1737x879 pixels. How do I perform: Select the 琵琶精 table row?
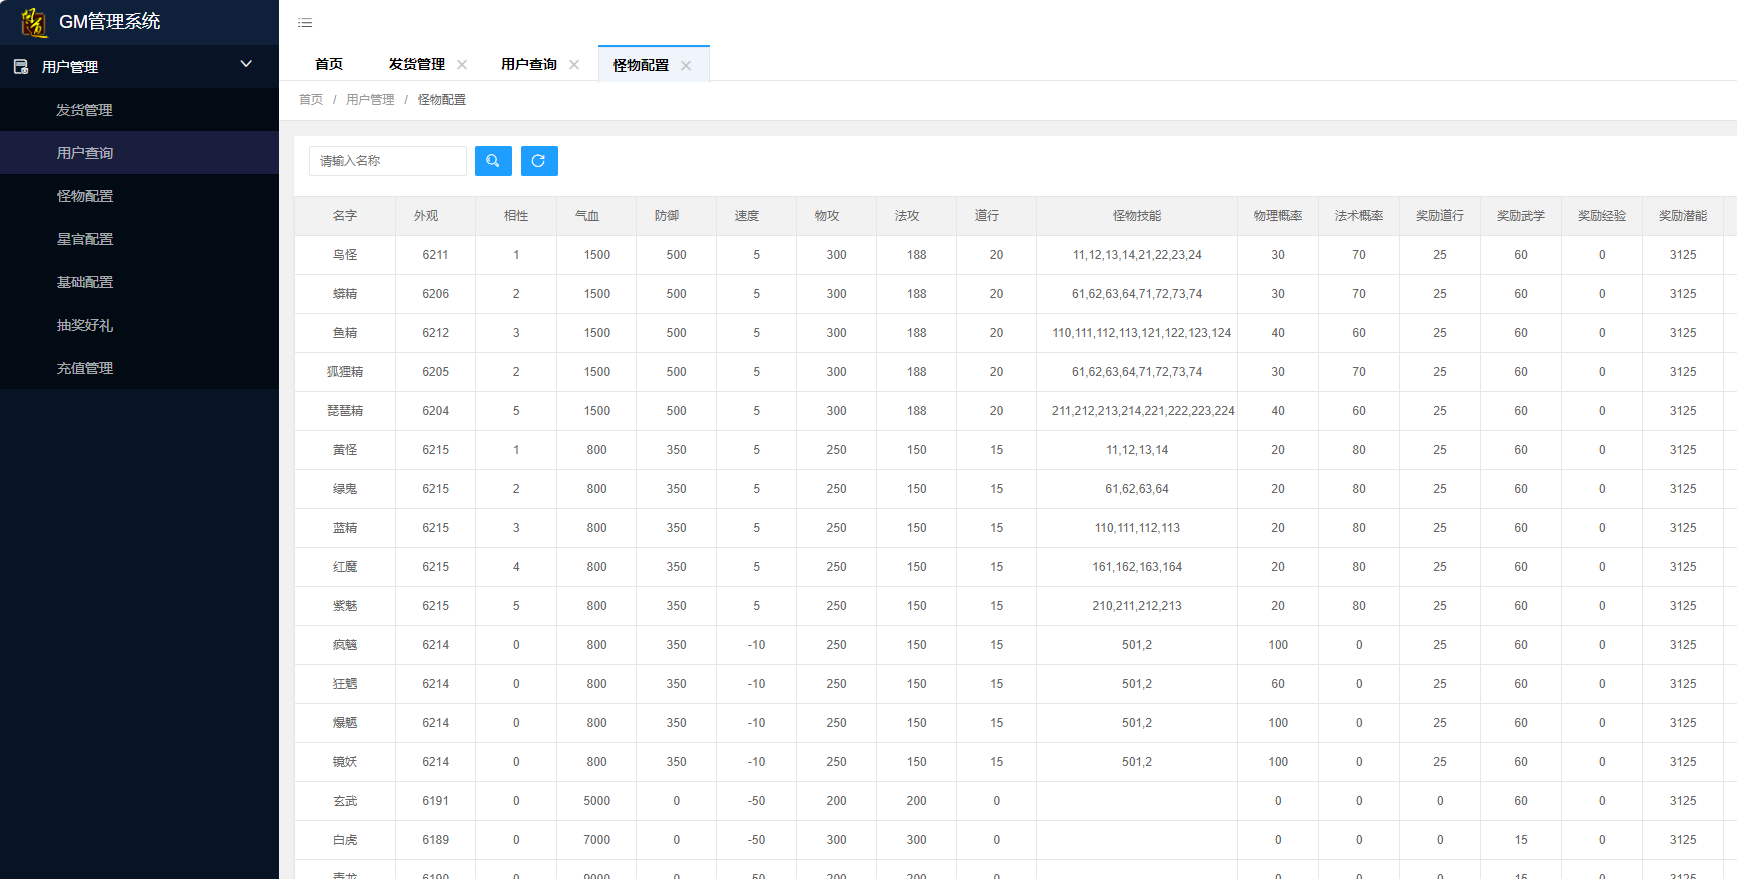pyautogui.click(x=345, y=411)
